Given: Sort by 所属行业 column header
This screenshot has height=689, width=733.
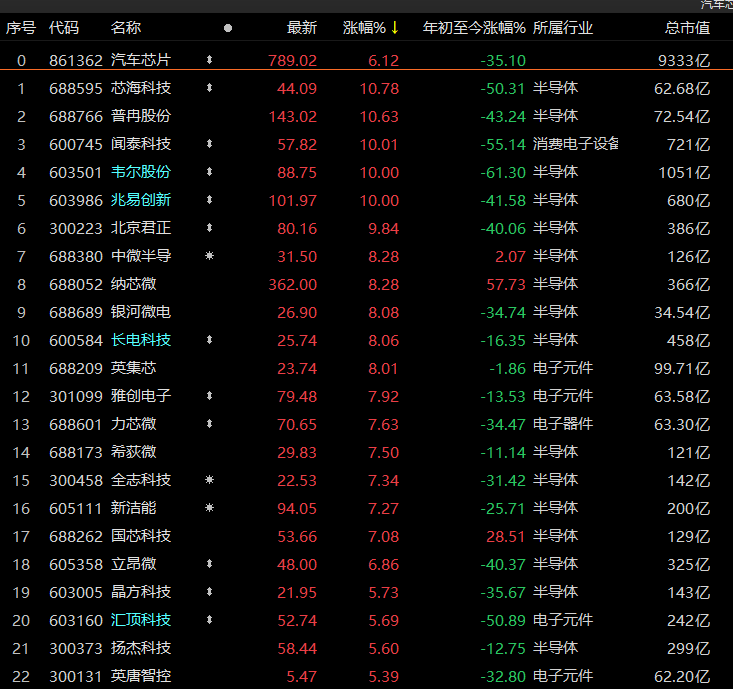Looking at the screenshot, I should [563, 28].
